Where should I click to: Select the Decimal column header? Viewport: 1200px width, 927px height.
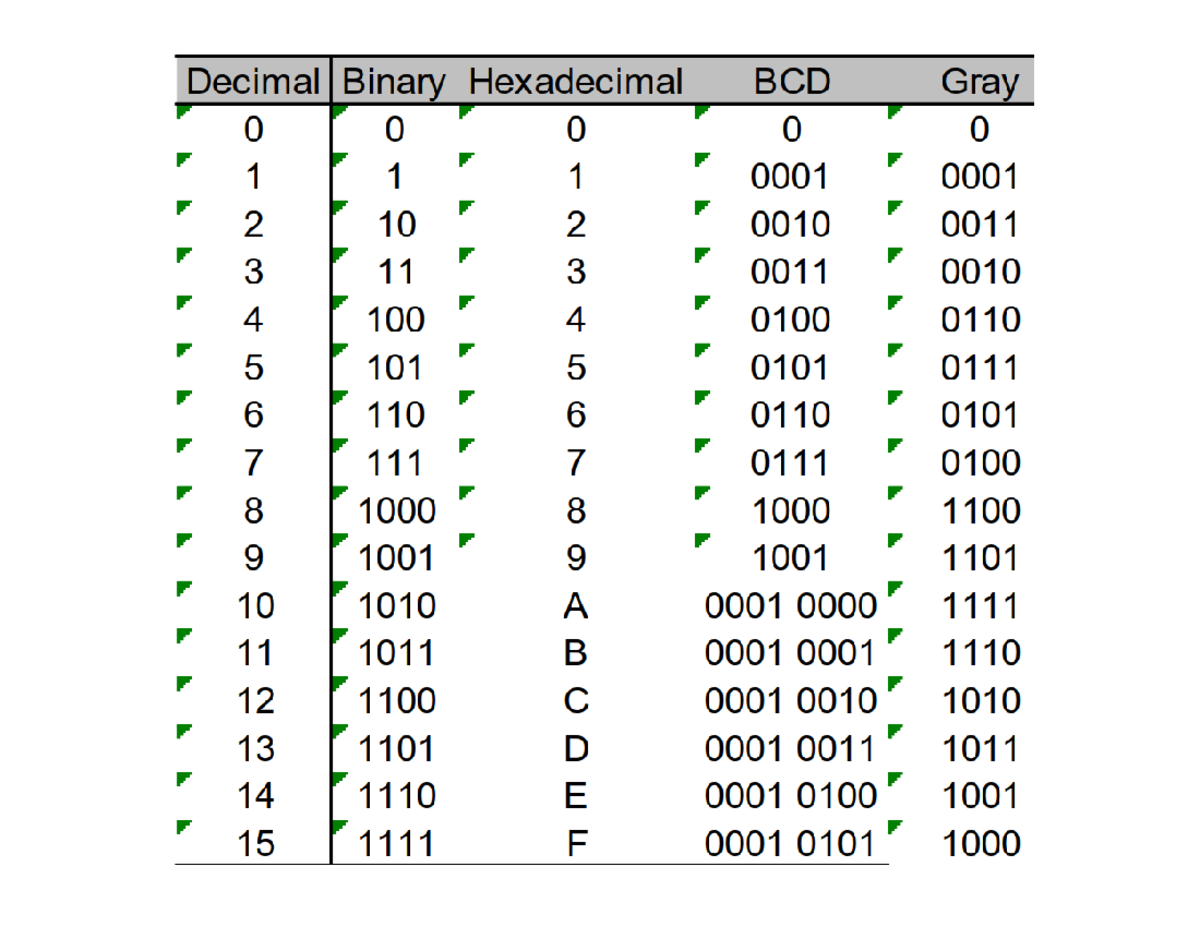pos(253,81)
